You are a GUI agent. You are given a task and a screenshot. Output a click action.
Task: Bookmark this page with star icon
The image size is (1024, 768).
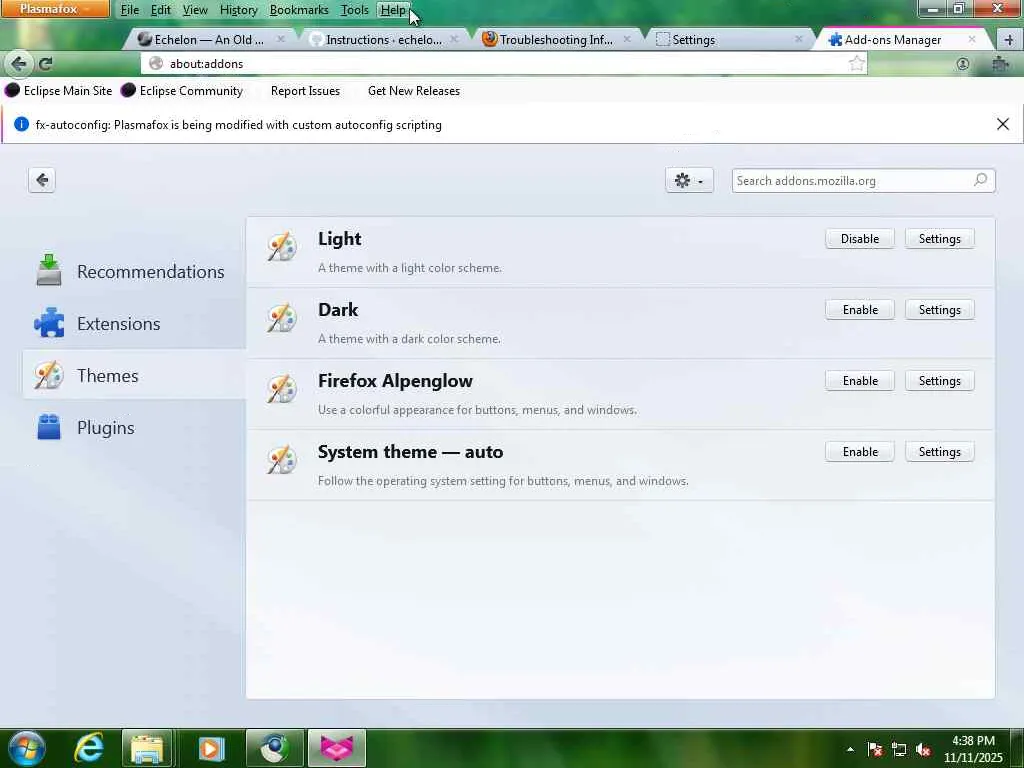point(857,63)
